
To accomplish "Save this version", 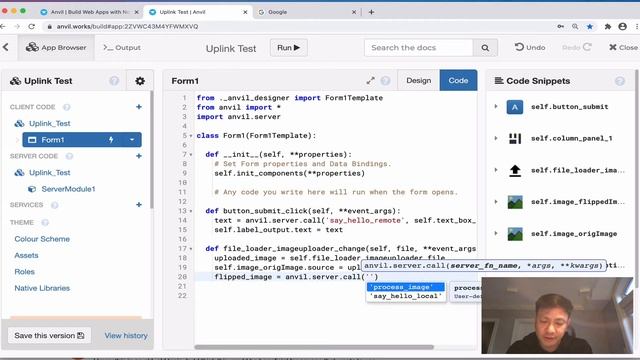I will pyautogui.click(x=49, y=336).
